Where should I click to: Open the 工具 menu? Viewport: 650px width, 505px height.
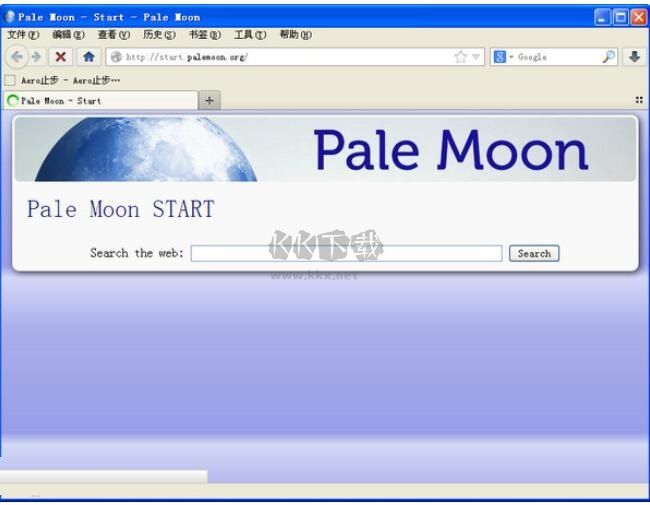point(250,35)
